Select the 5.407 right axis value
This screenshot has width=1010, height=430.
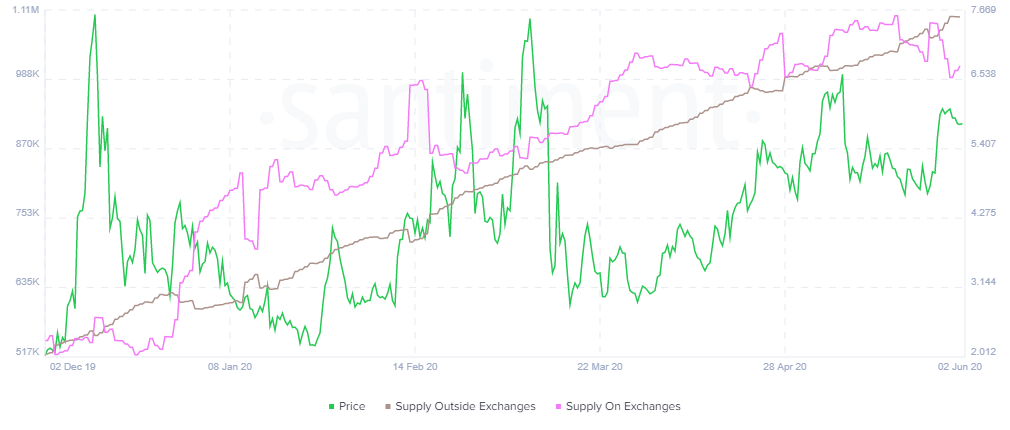coord(984,144)
